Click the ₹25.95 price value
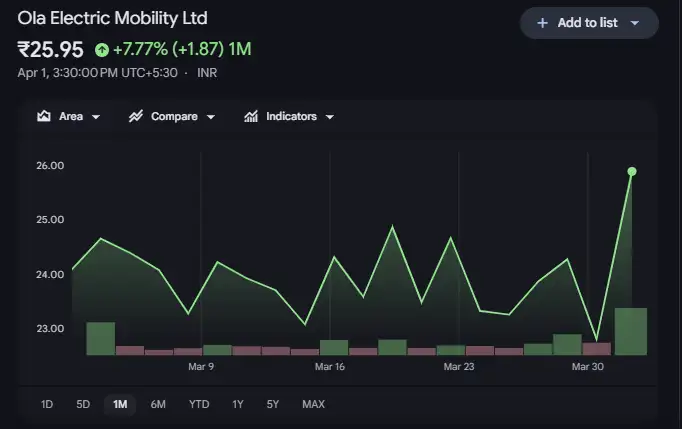The width and height of the screenshot is (682, 429). point(50,50)
